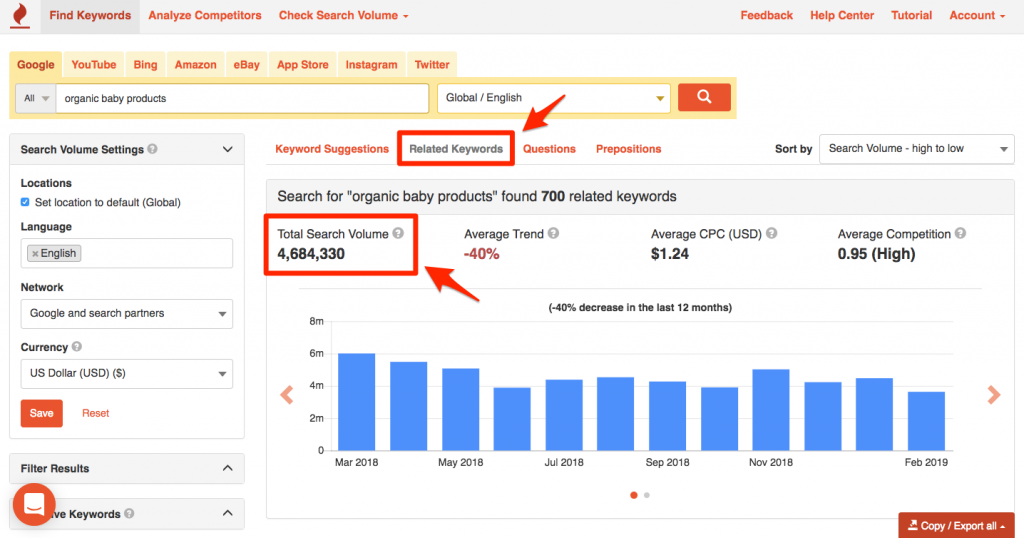Image resolution: width=1024 pixels, height=538 pixels.
Task: Go to previous chart with left arrow
Action: [x=287, y=394]
